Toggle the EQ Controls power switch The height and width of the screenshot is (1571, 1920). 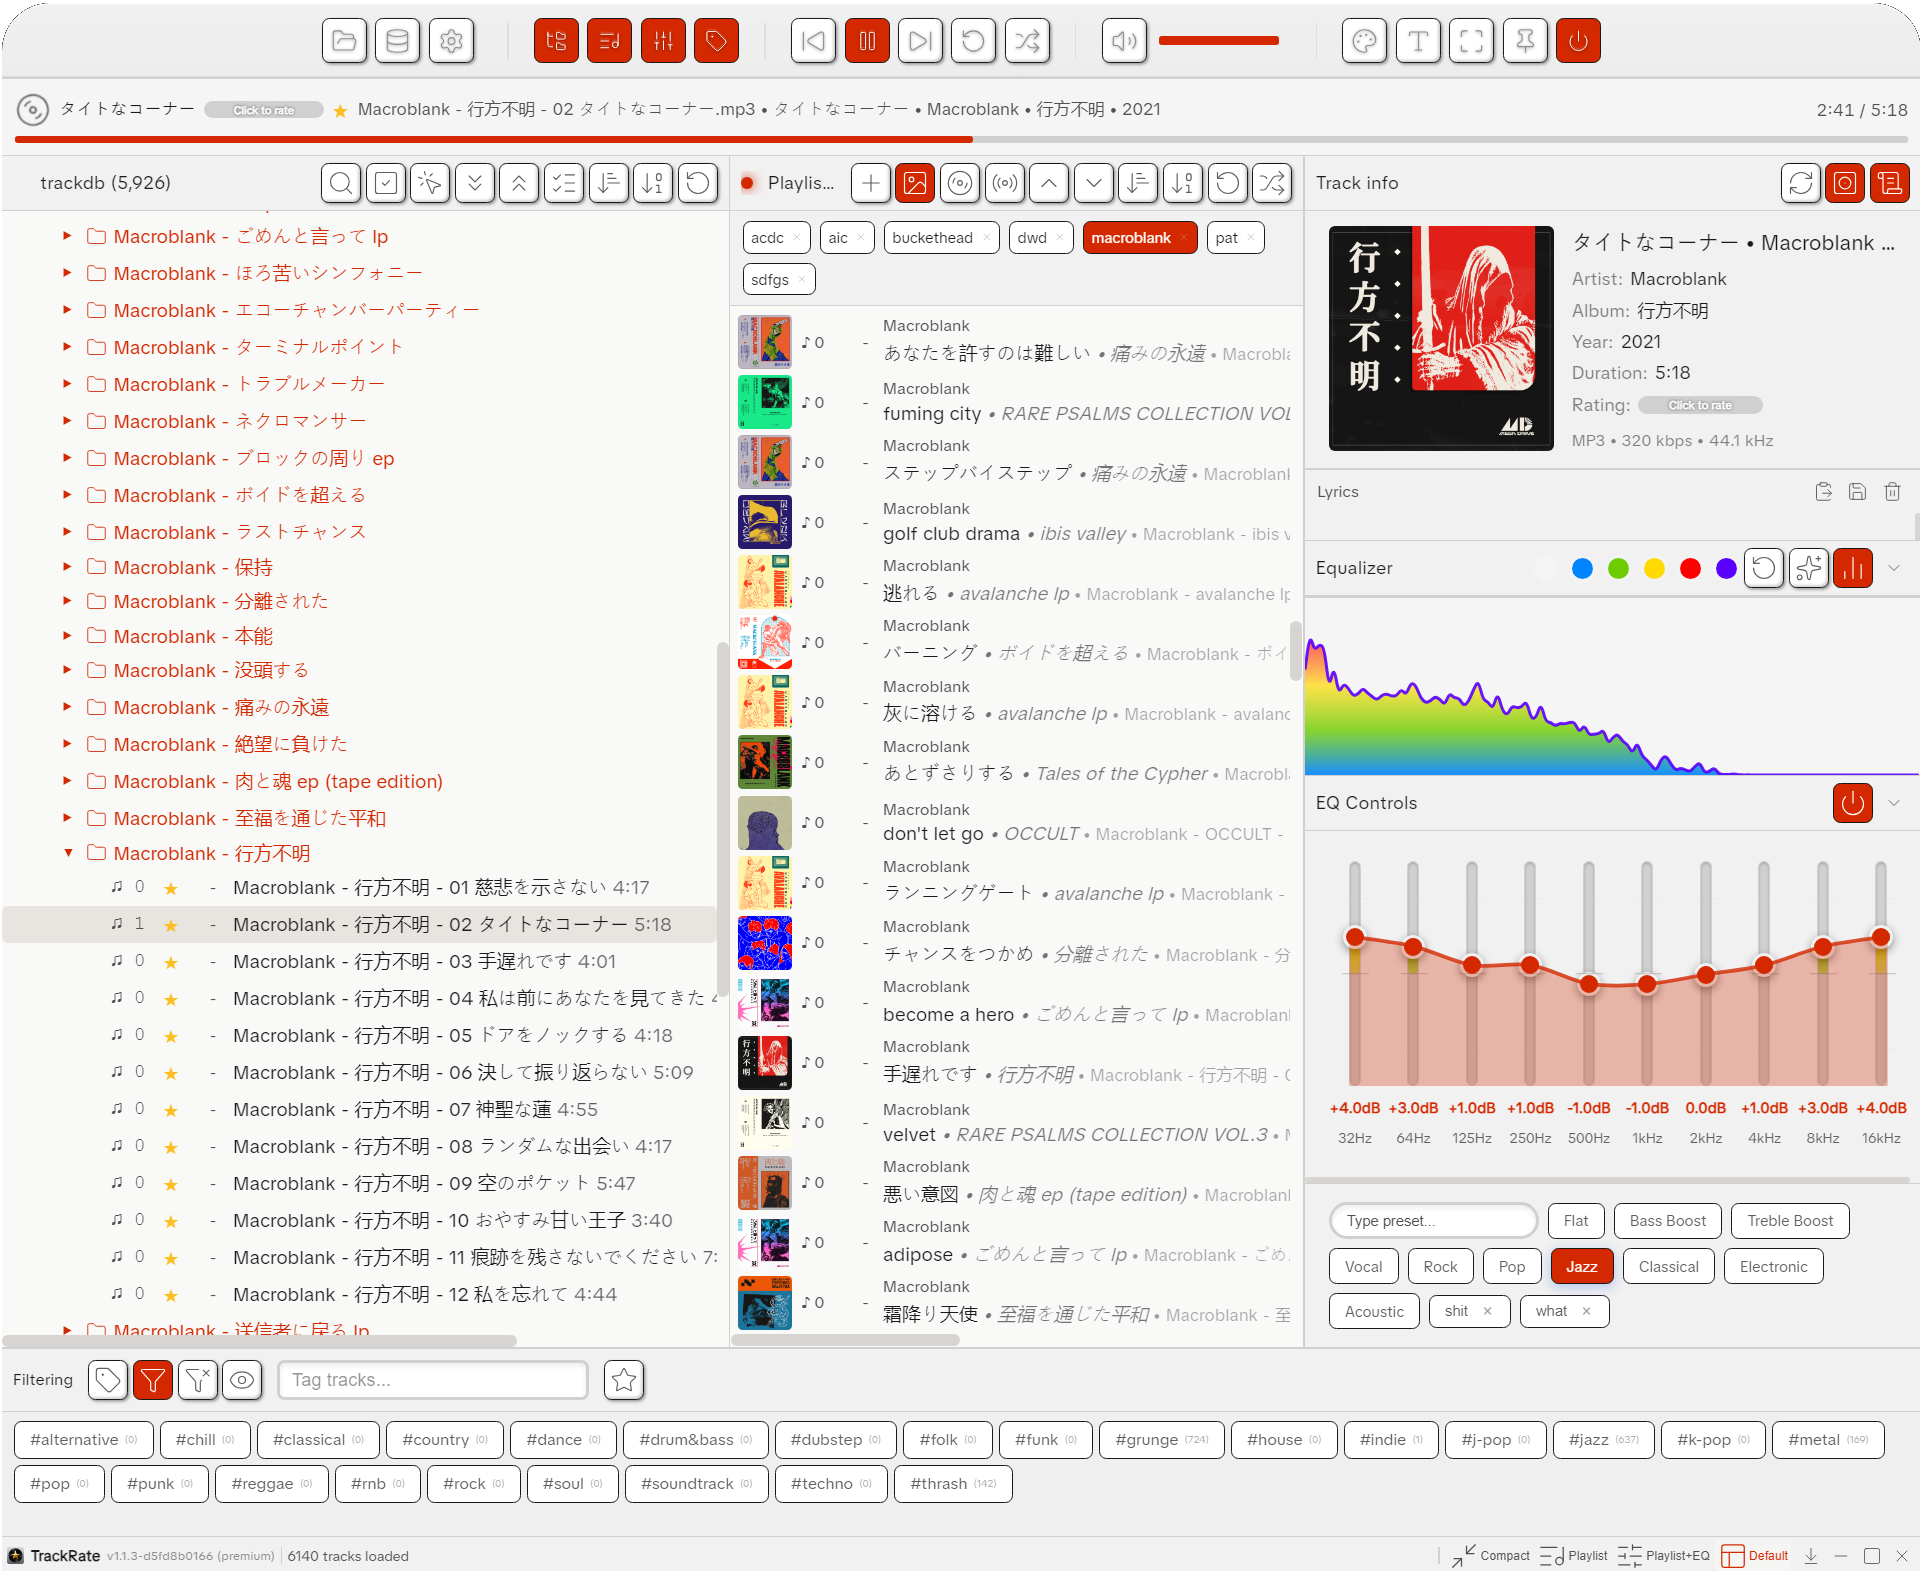[x=1852, y=803]
